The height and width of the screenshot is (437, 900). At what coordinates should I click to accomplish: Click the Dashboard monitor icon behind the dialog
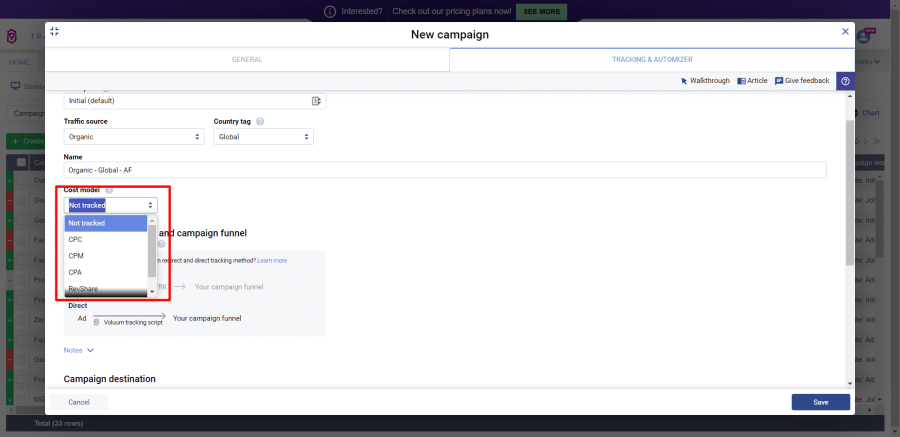tap(15, 86)
